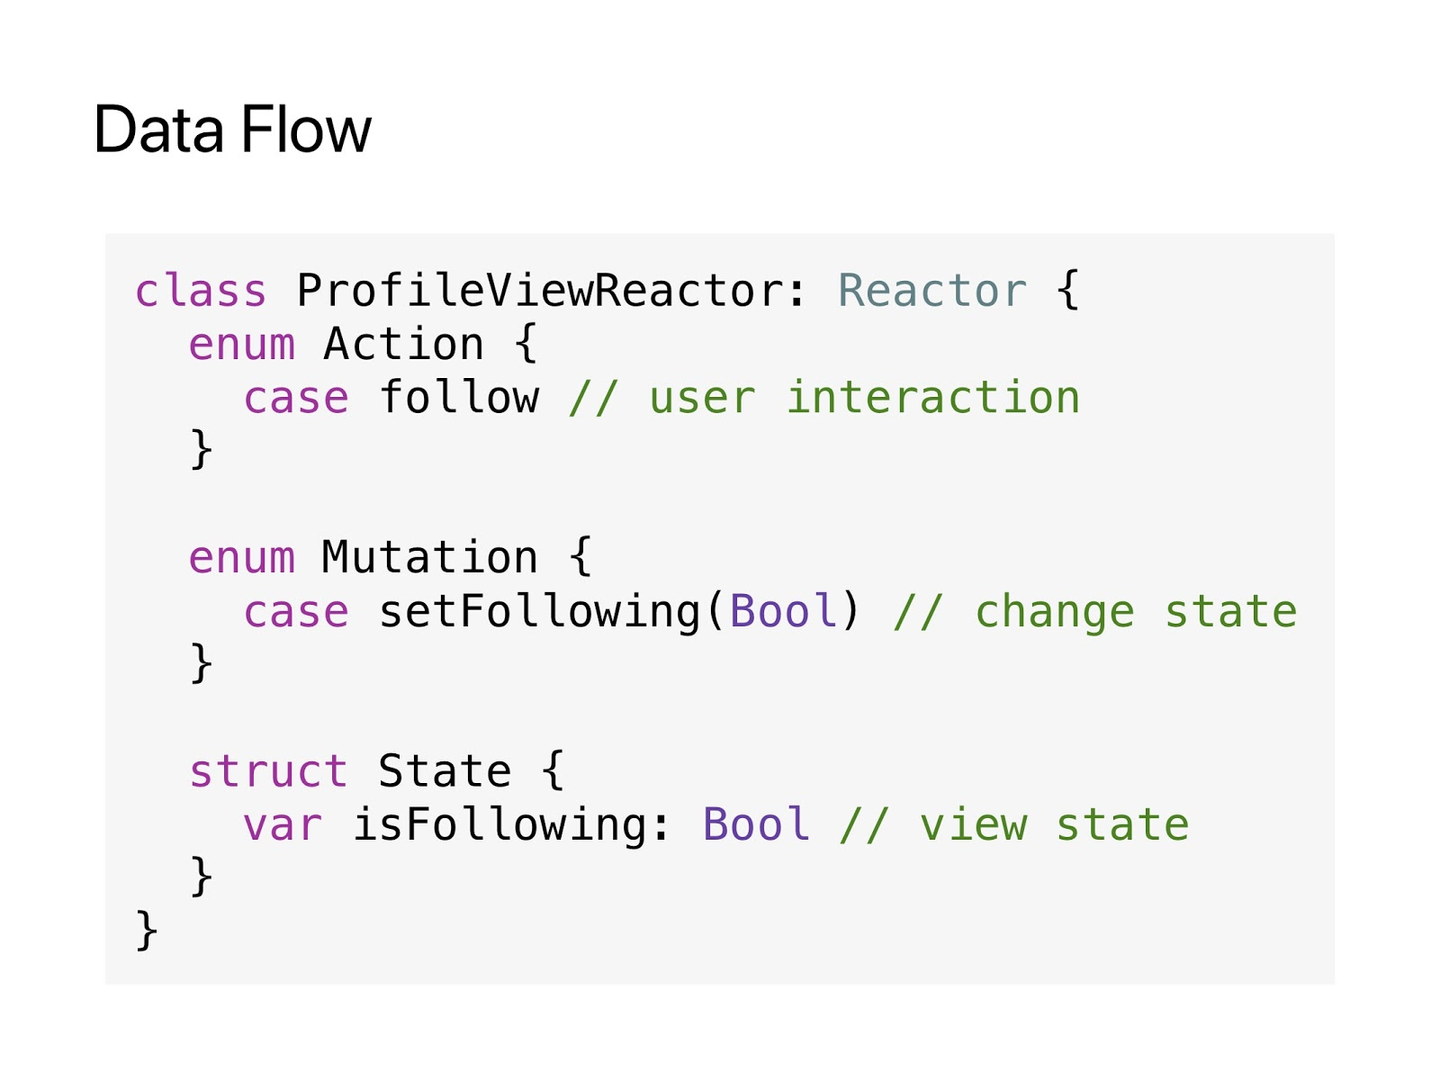Image resolution: width=1440 pixels, height=1080 pixels.
Task: Click the setFollowing case name
Action: [x=539, y=612]
